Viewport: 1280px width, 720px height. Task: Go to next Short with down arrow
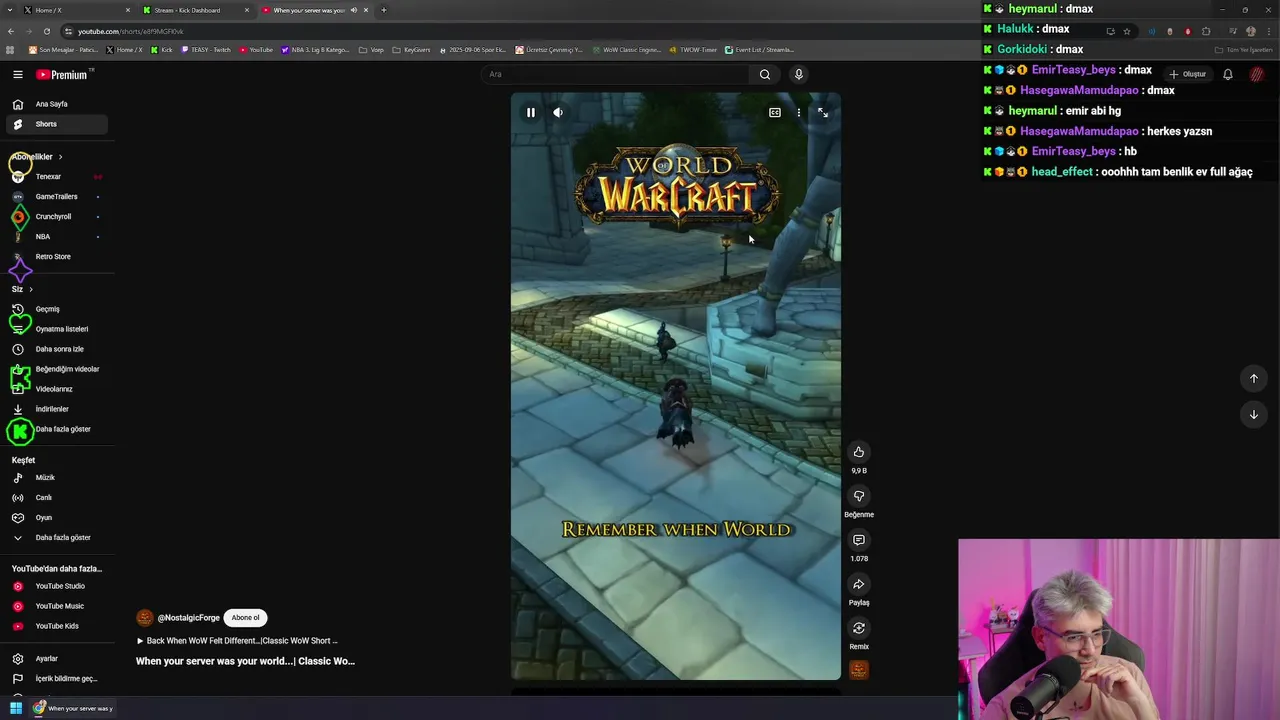point(1254,414)
